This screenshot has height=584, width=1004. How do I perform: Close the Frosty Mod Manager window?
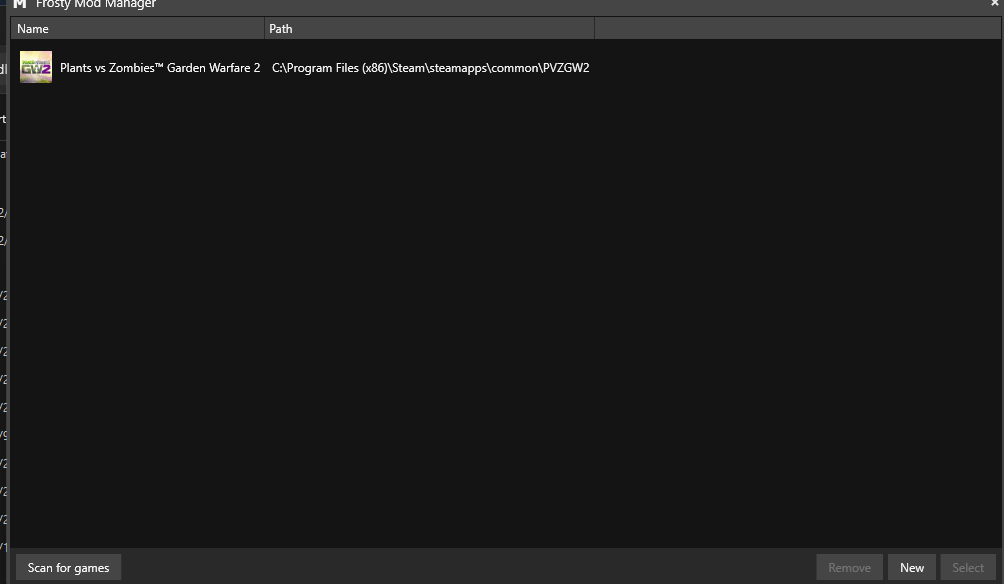tap(995, 3)
